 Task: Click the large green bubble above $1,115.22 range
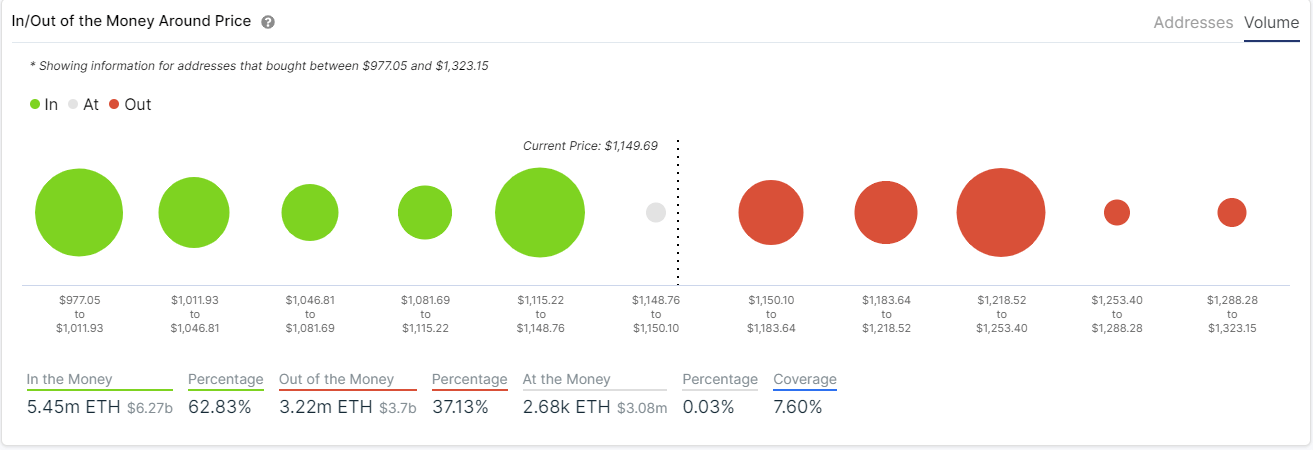coord(540,213)
